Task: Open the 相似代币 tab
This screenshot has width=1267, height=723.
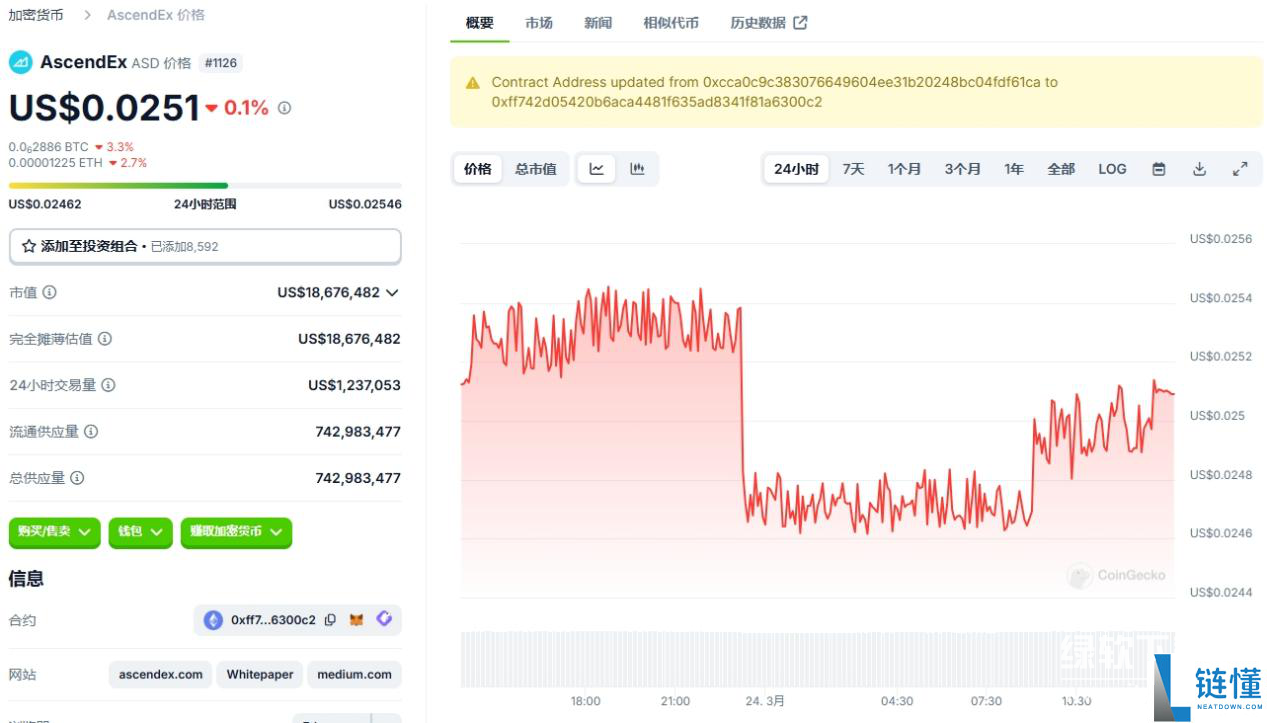Action: [671, 23]
